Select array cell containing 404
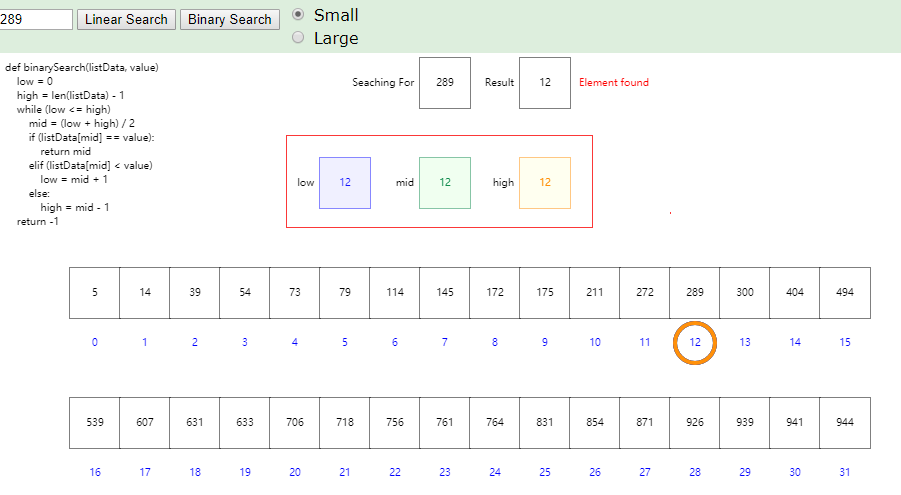901x495 pixels. [x=795, y=293]
